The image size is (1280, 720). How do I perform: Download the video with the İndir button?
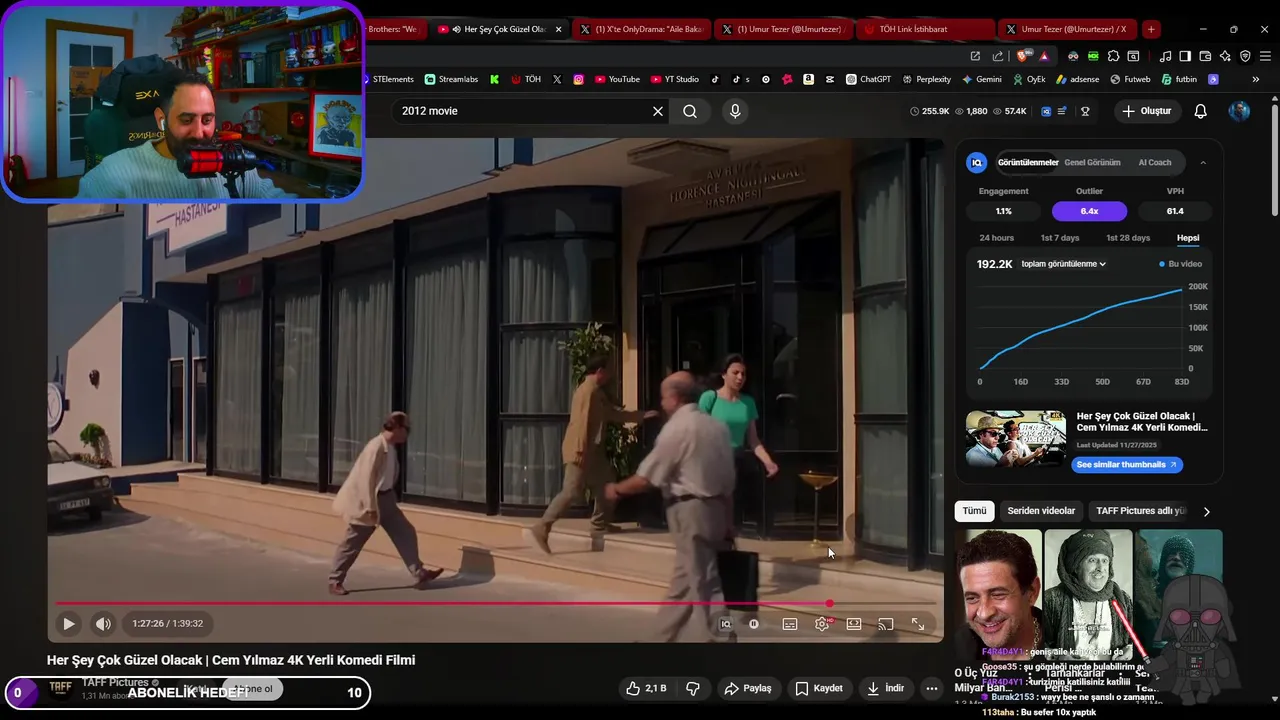pos(885,688)
